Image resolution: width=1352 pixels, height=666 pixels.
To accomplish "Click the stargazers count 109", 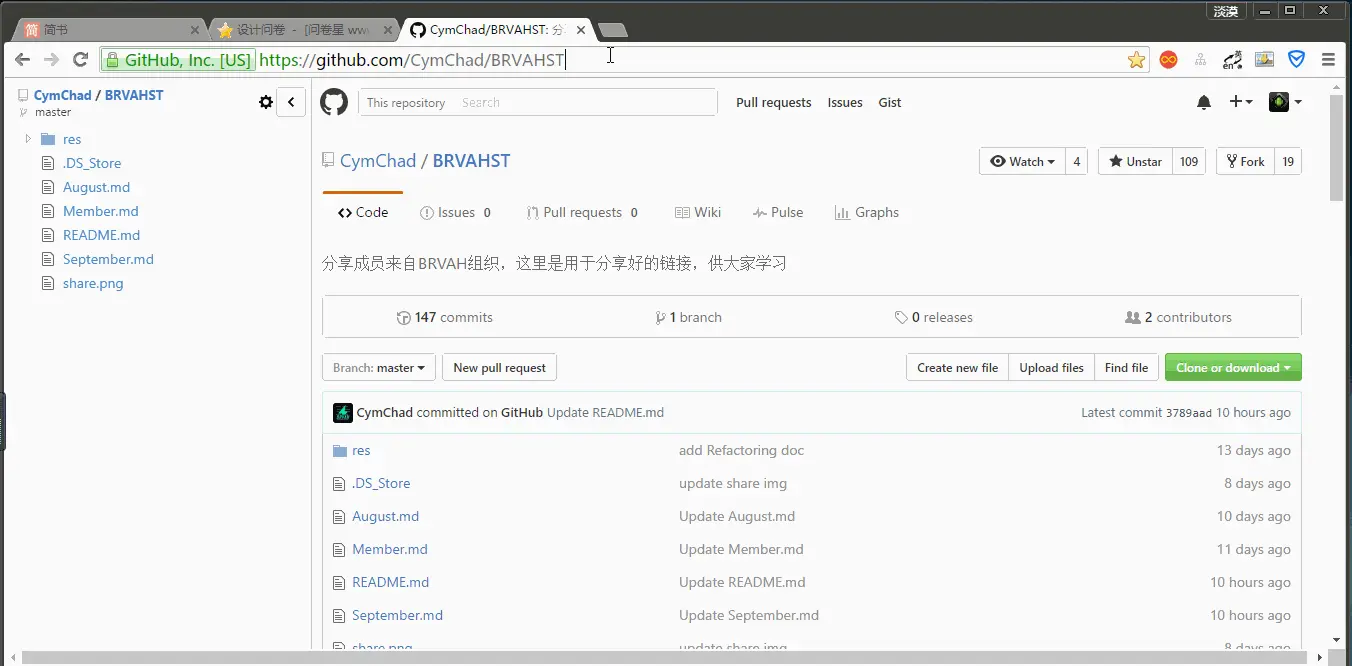I will [x=1188, y=161].
